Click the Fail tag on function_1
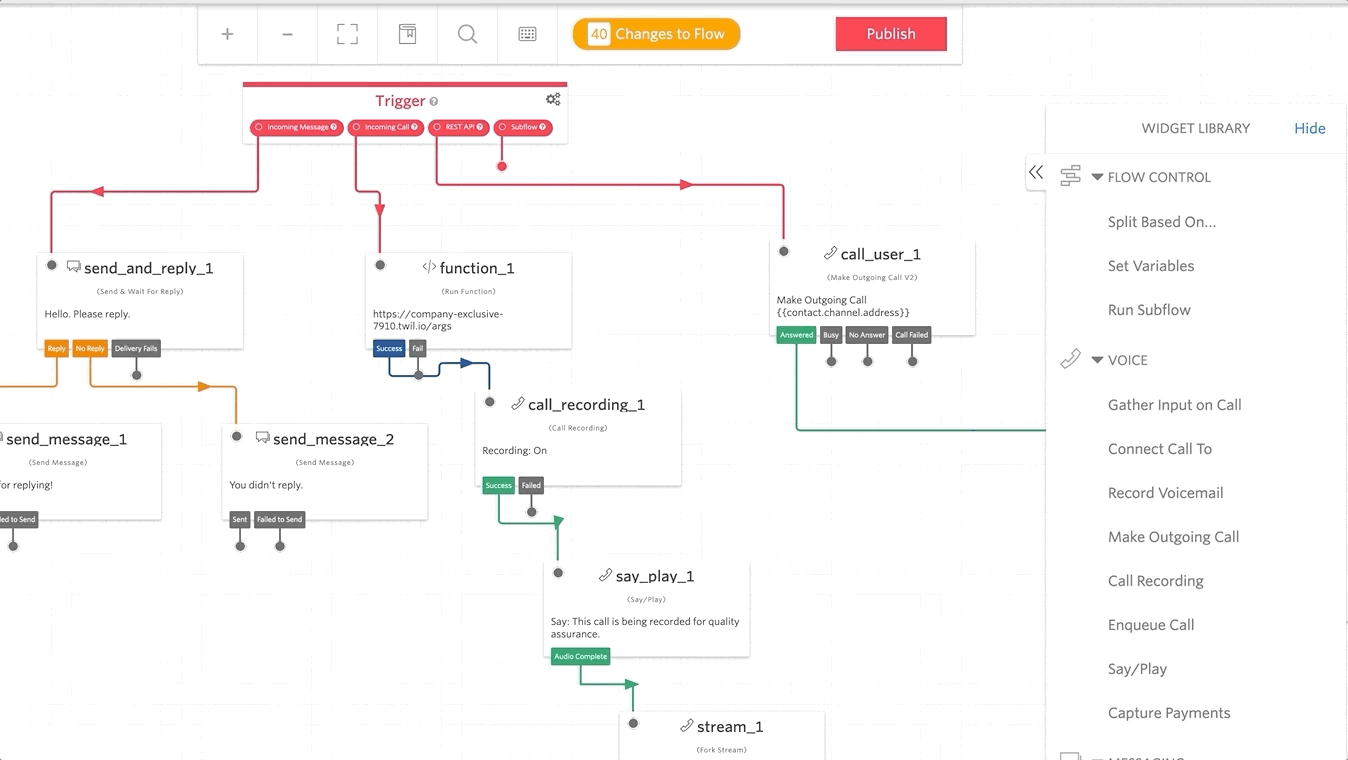The width and height of the screenshot is (1348, 760). (x=418, y=348)
